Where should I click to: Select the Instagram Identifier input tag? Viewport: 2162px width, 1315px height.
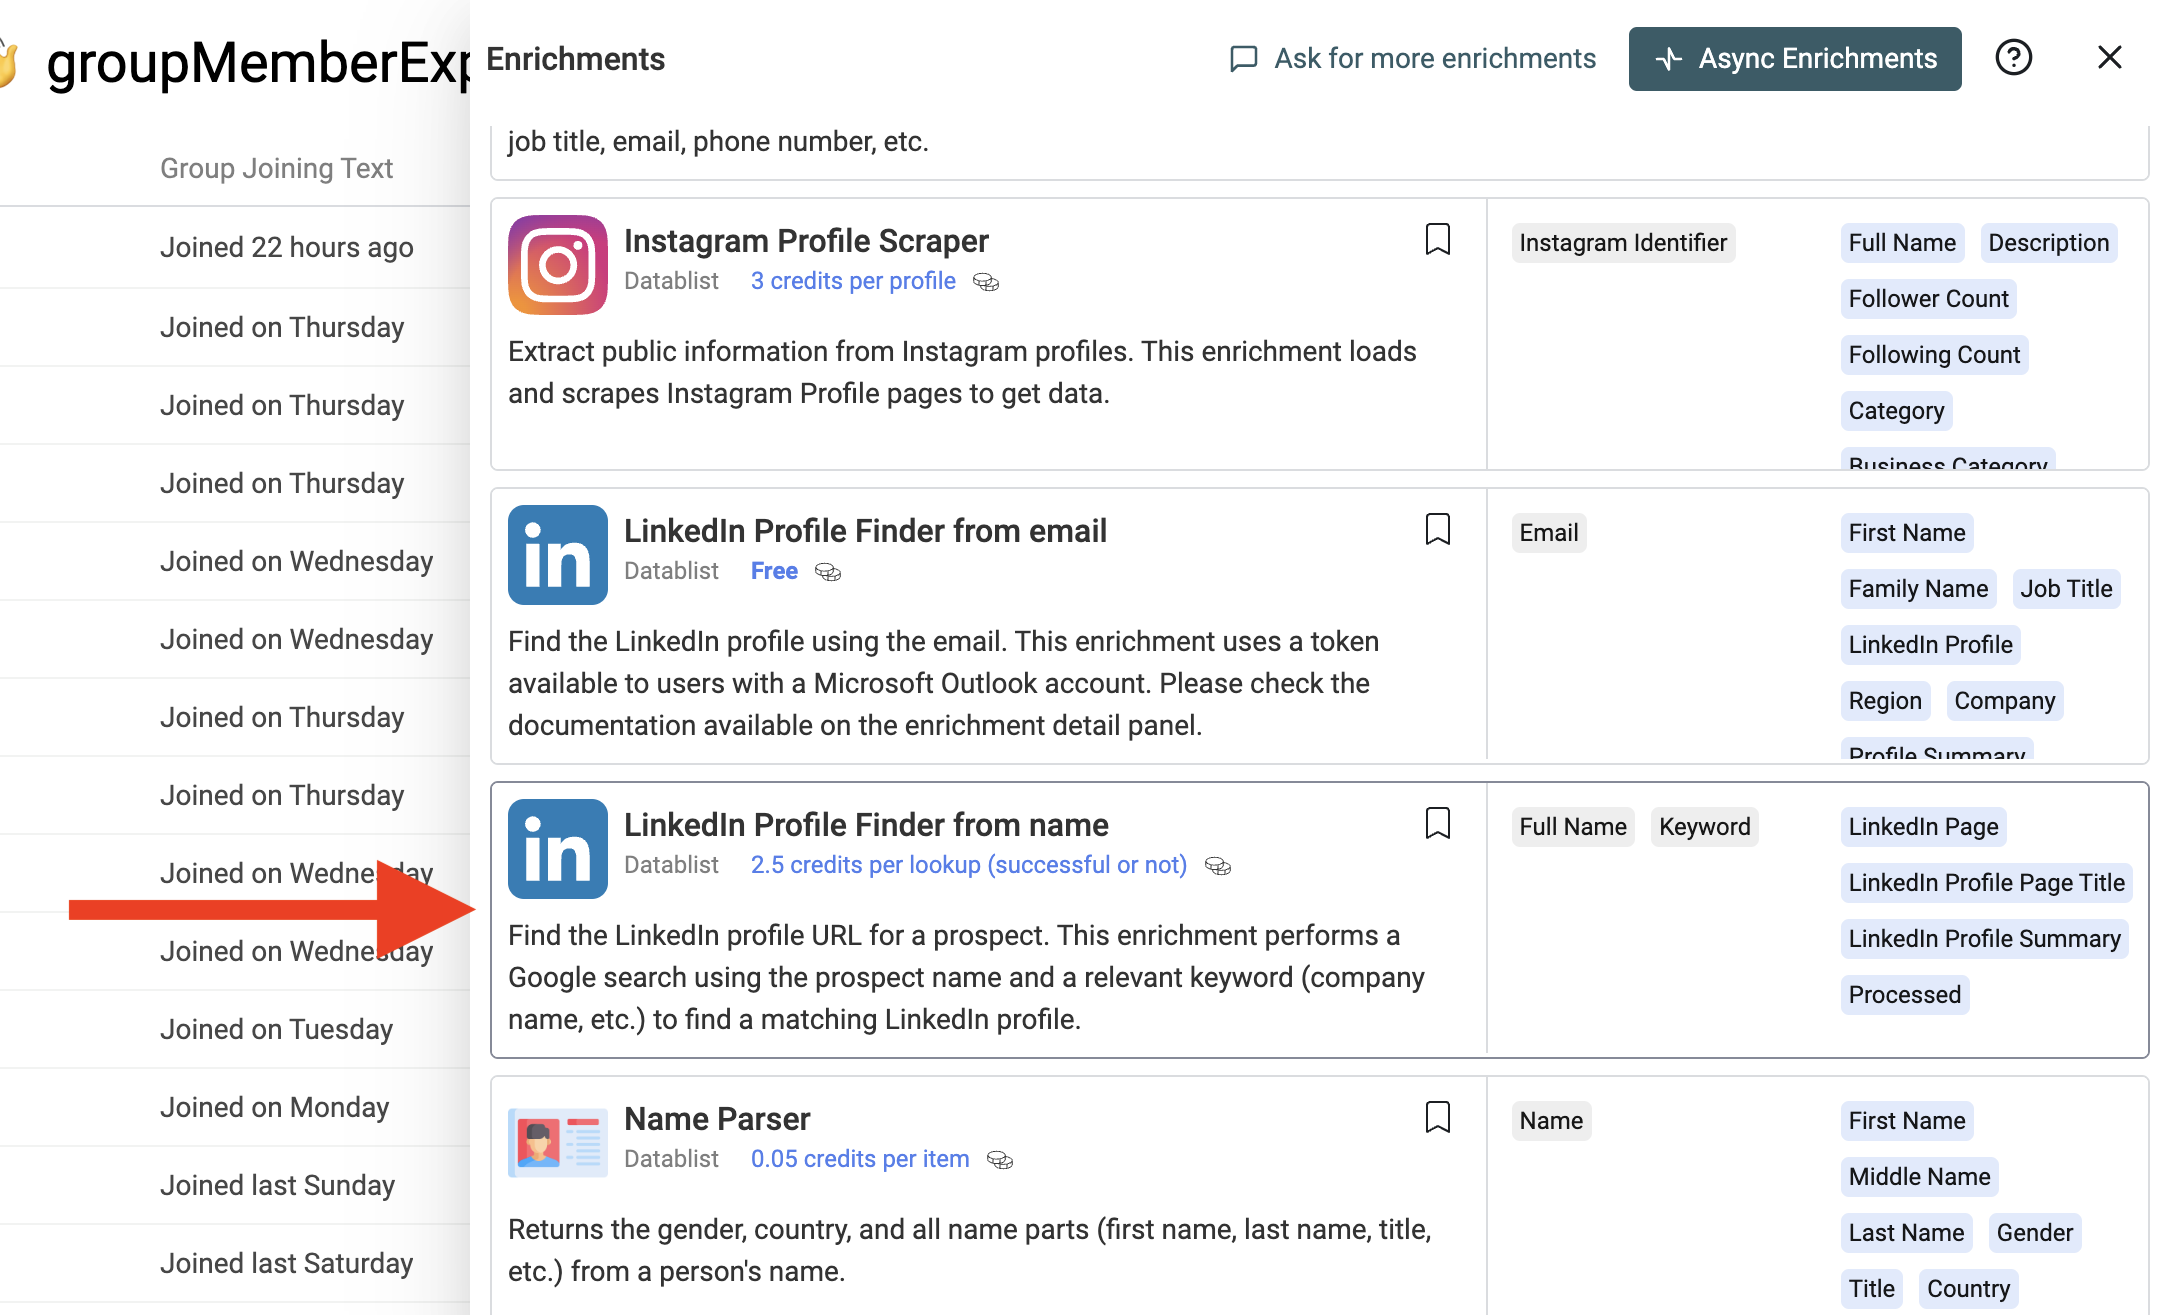click(x=1622, y=242)
